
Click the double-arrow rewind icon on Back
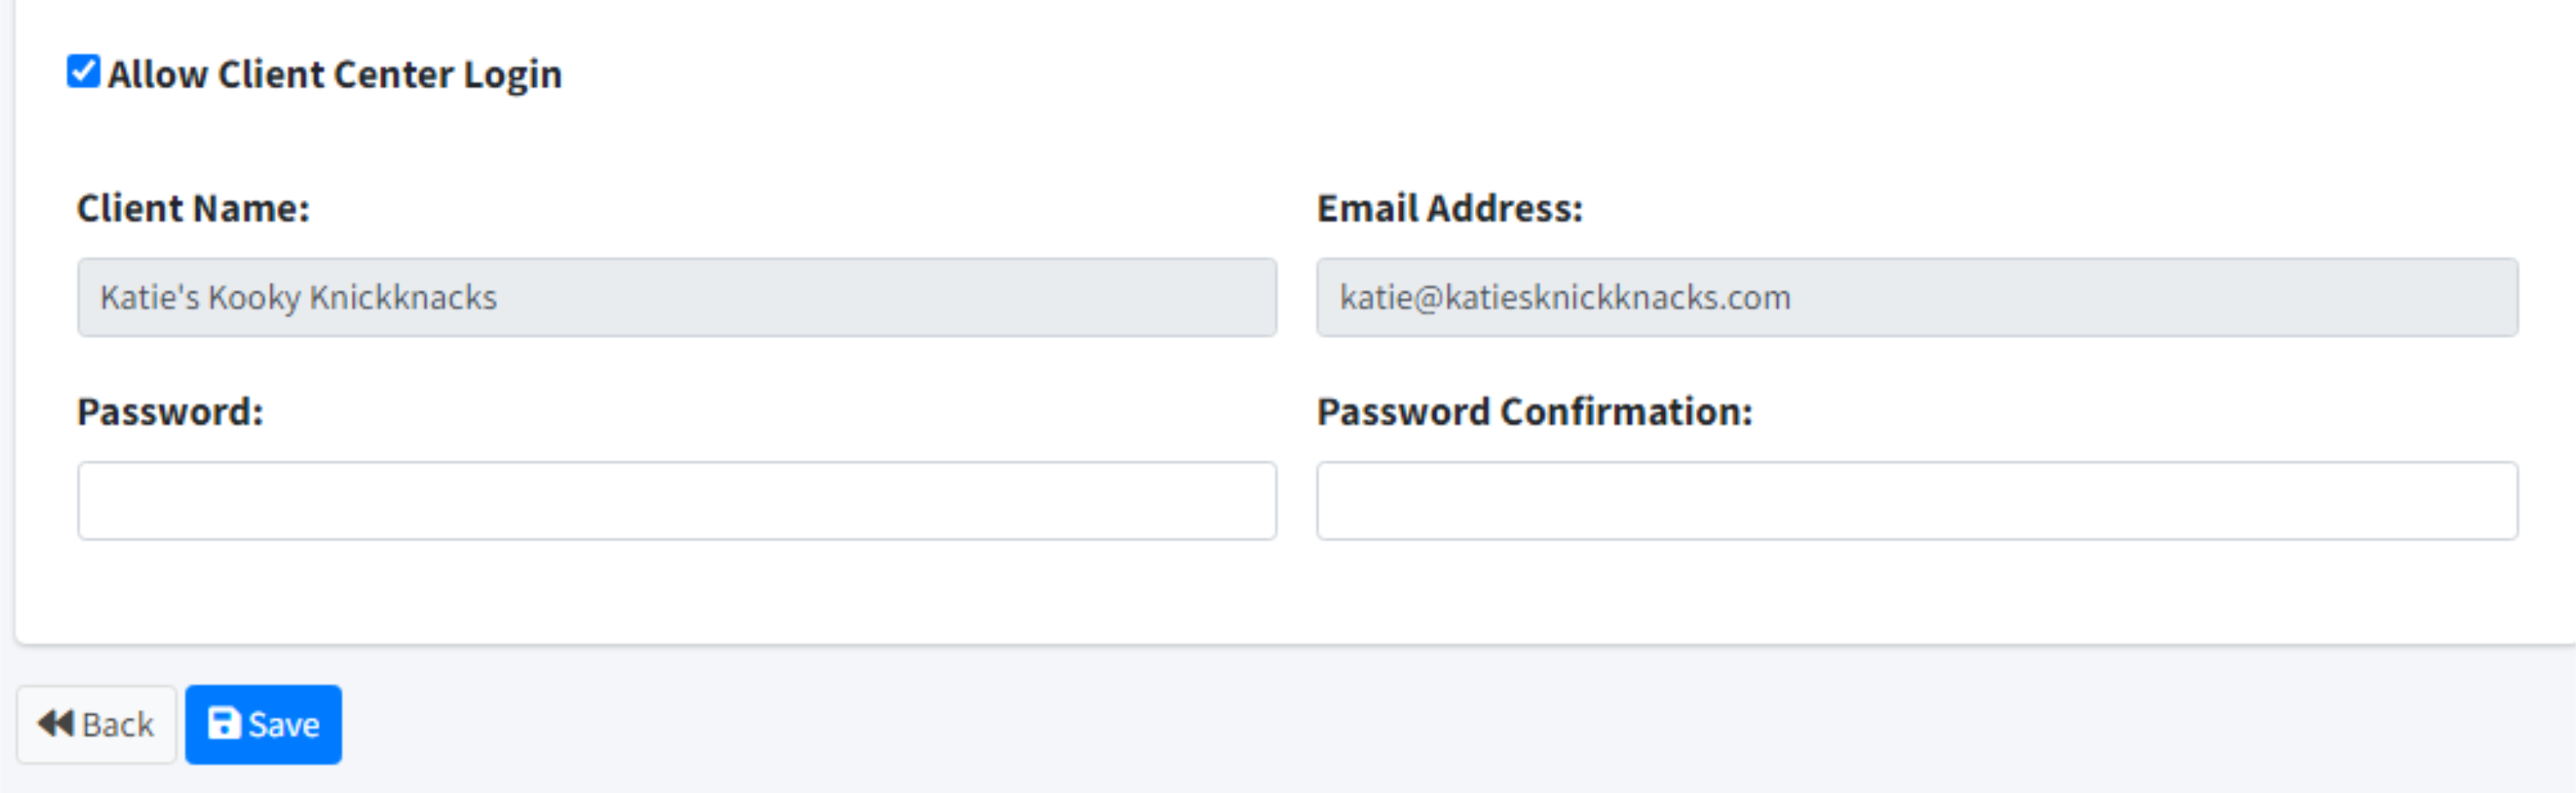(56, 723)
